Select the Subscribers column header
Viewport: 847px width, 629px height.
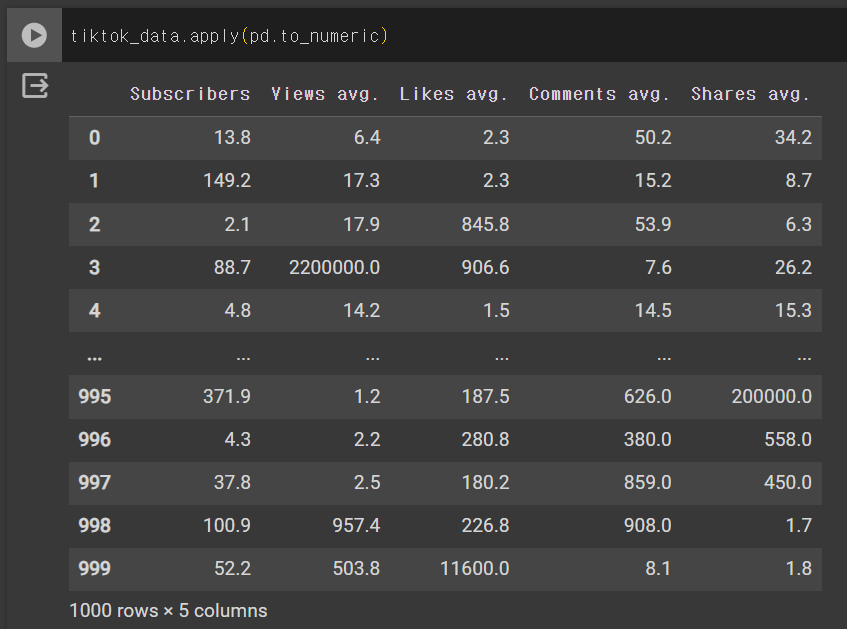190,94
